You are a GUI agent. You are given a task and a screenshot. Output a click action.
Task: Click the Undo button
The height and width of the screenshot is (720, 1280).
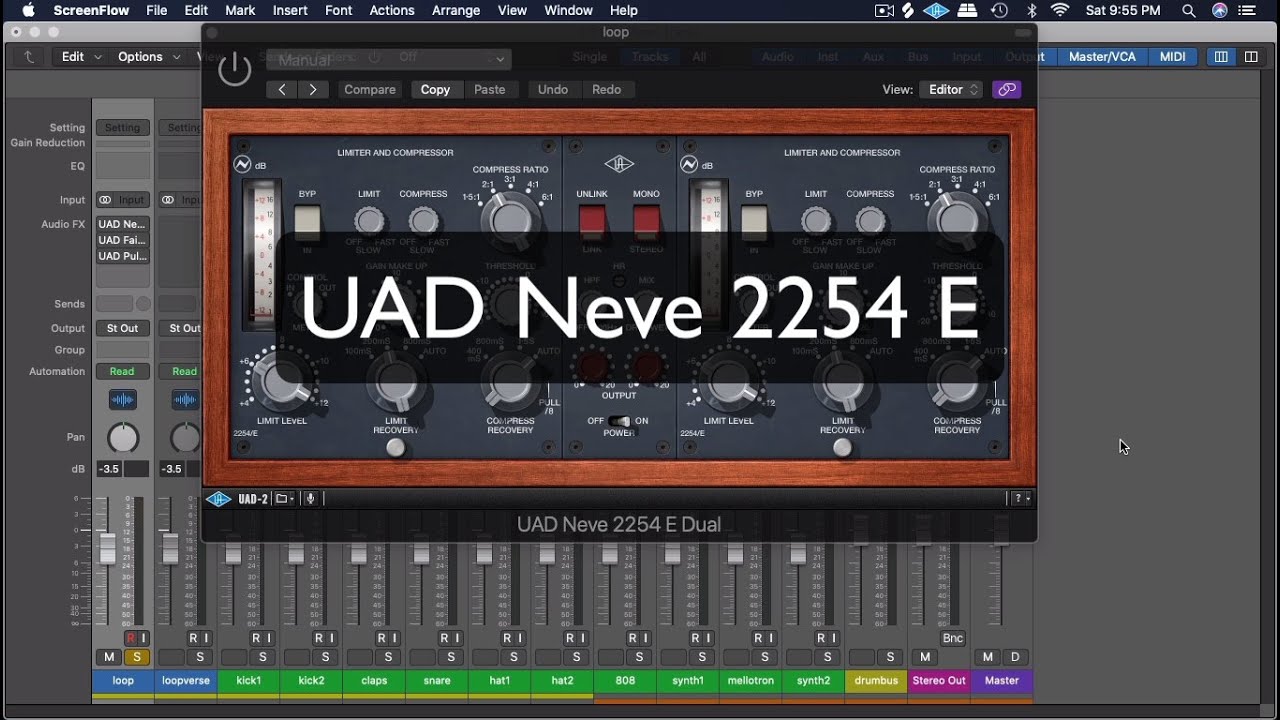(553, 89)
